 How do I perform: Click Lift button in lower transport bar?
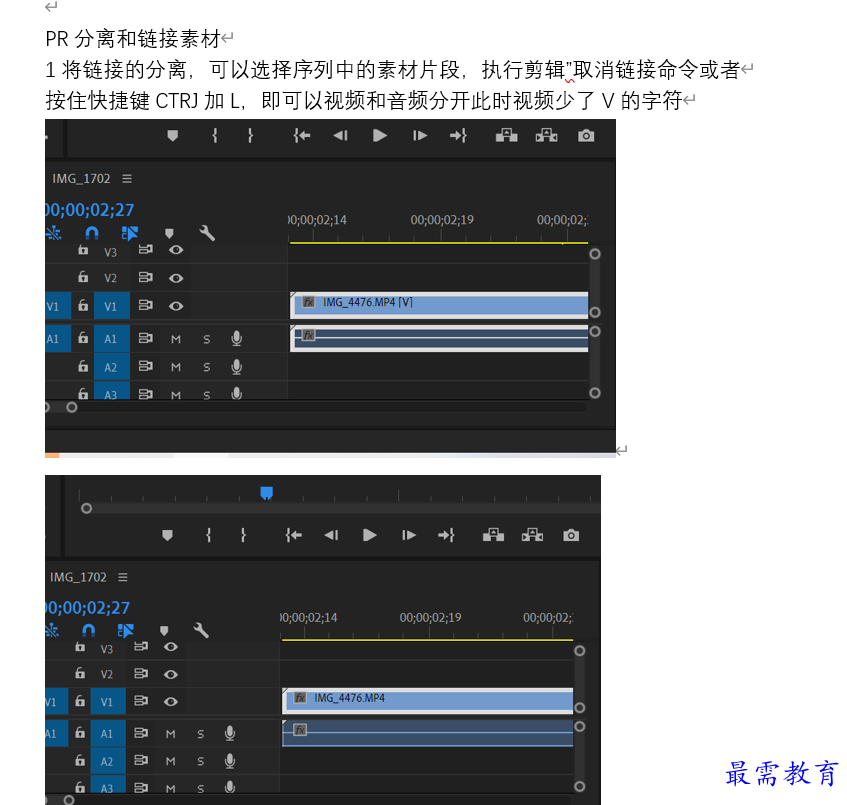tap(493, 535)
